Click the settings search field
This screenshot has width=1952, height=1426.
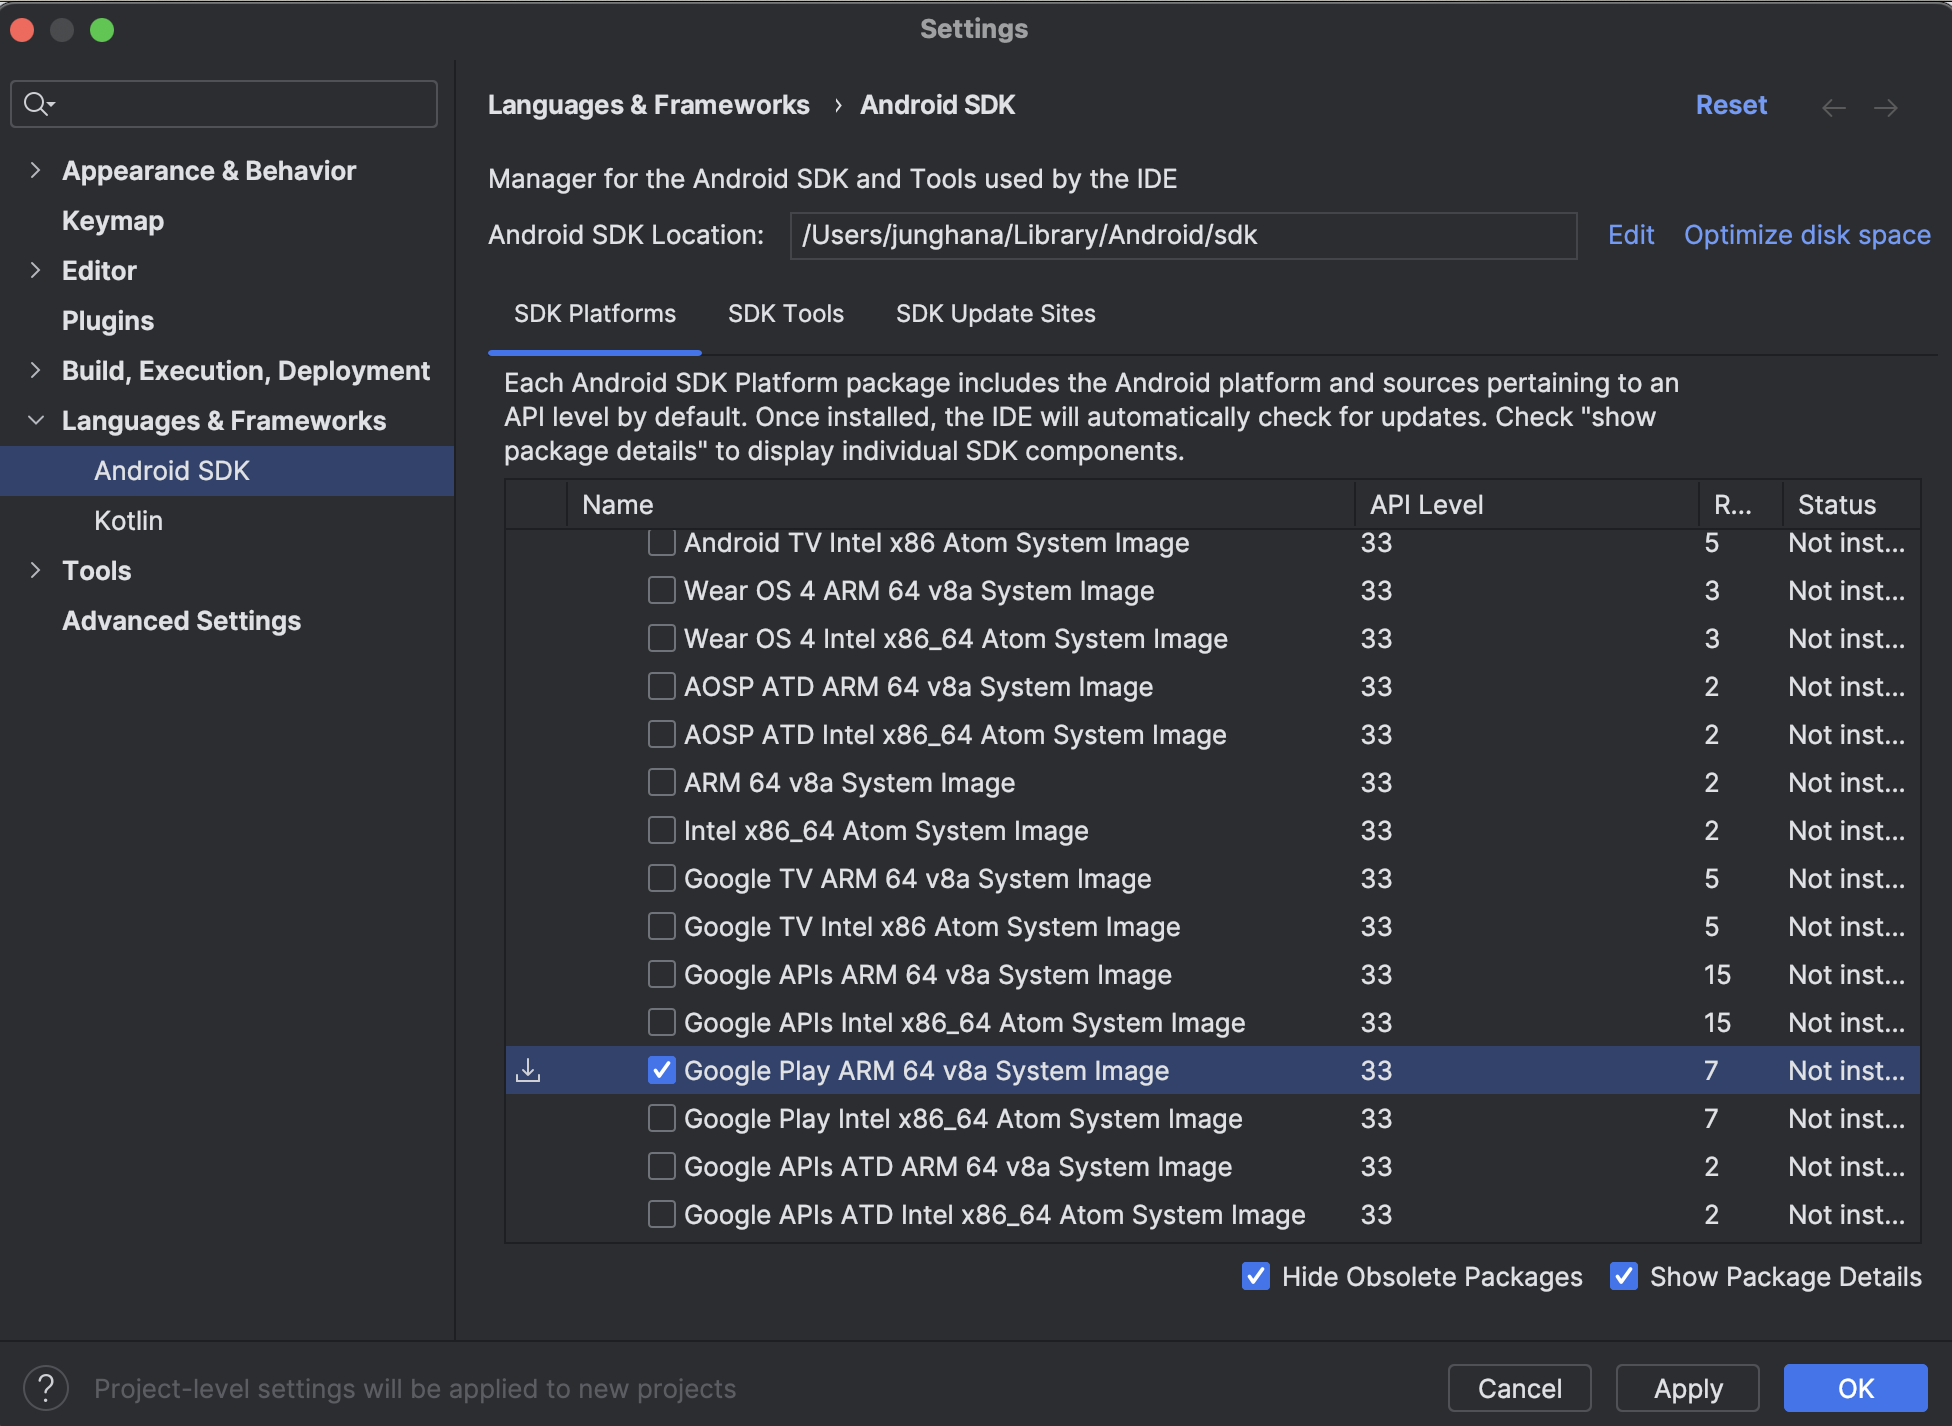coord(224,104)
